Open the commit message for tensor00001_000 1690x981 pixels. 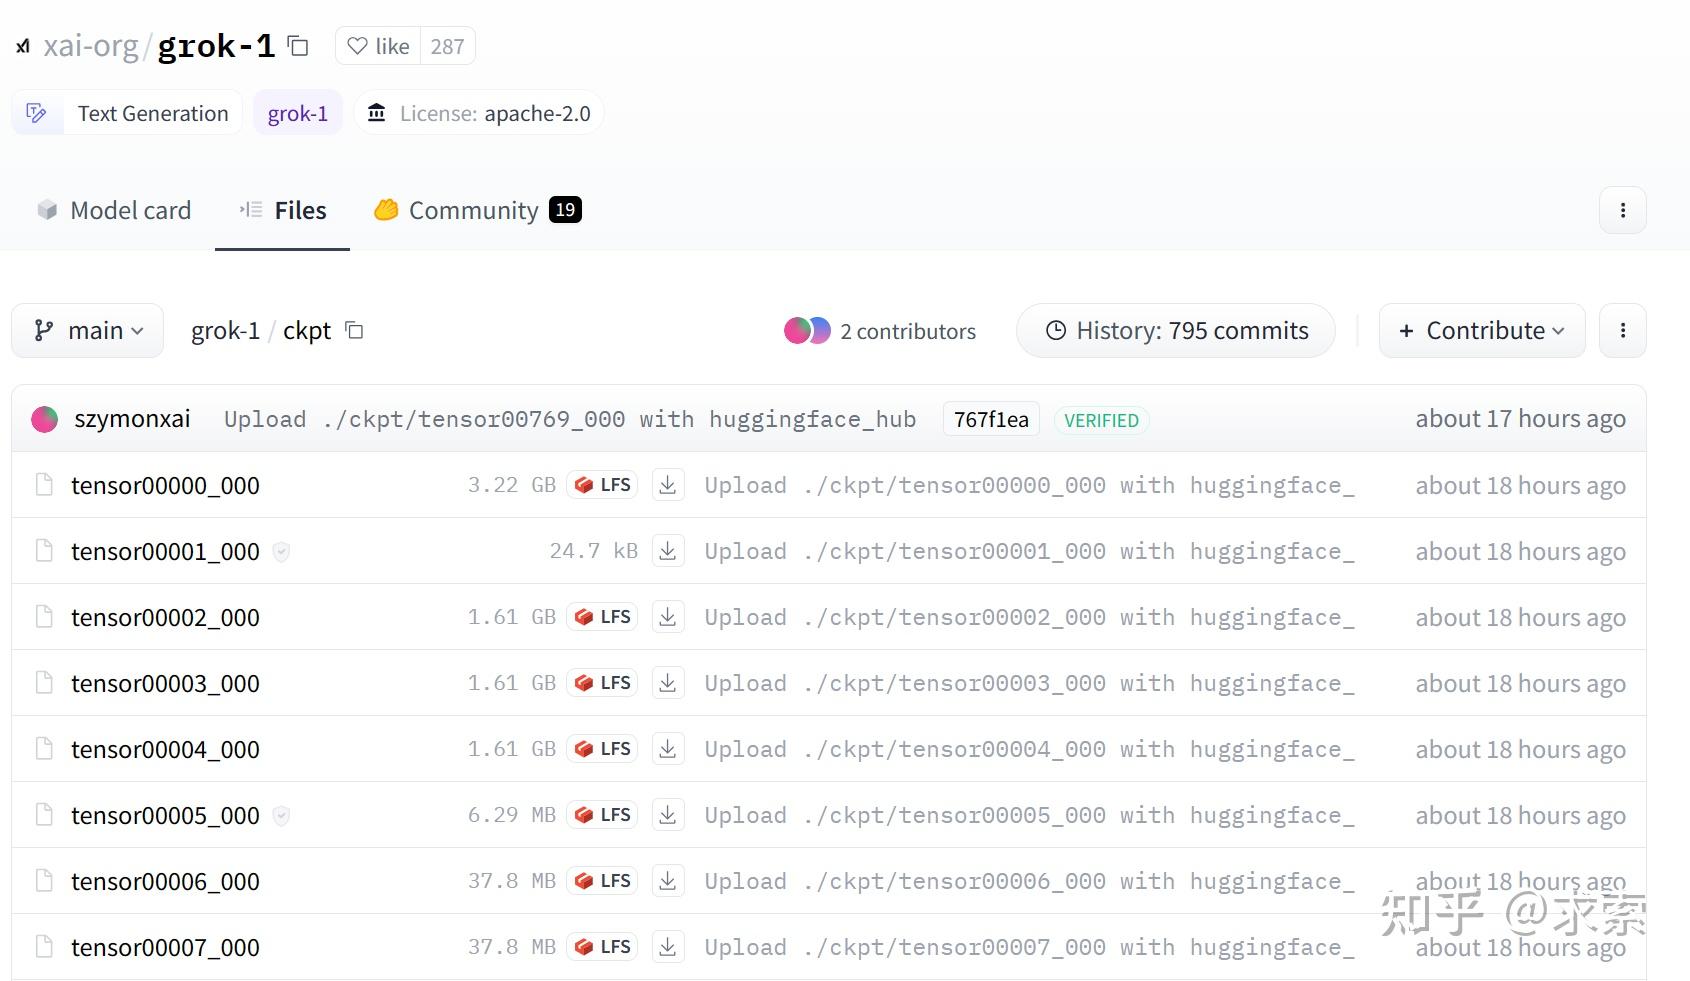(1030, 551)
